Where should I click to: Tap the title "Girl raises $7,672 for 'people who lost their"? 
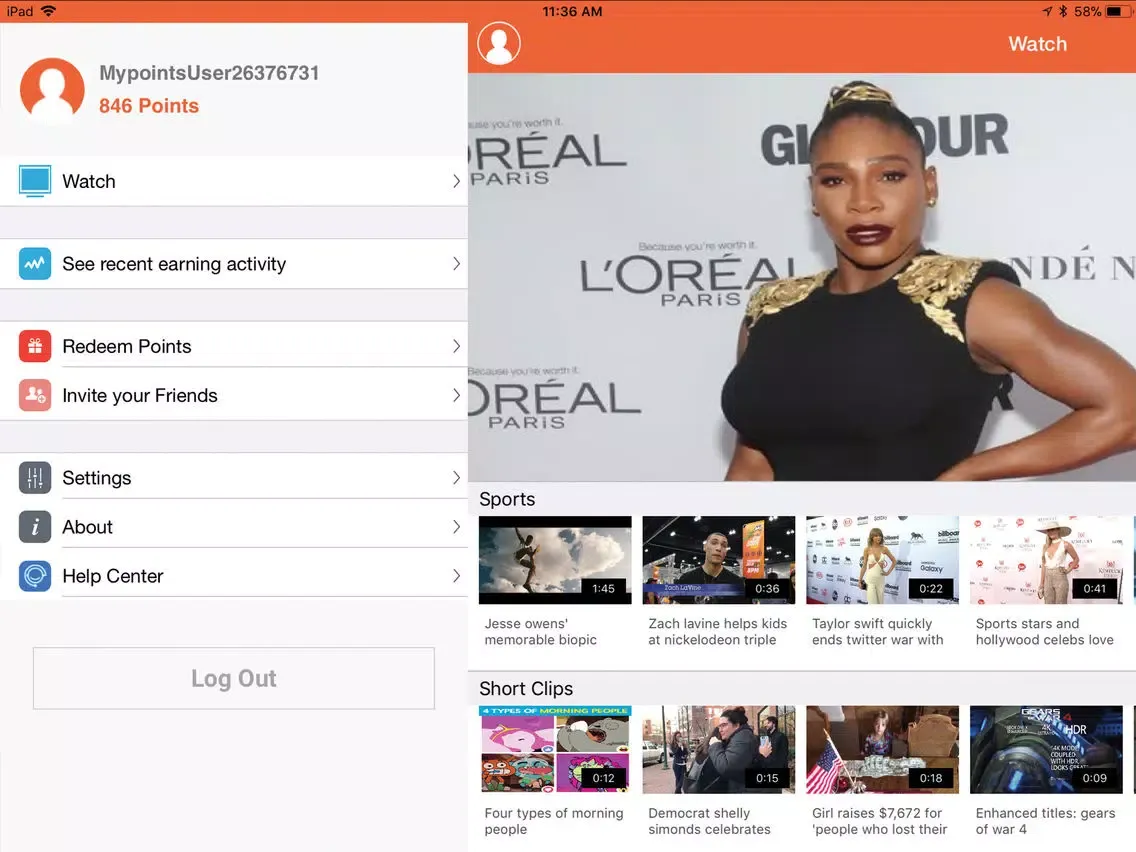click(880, 822)
